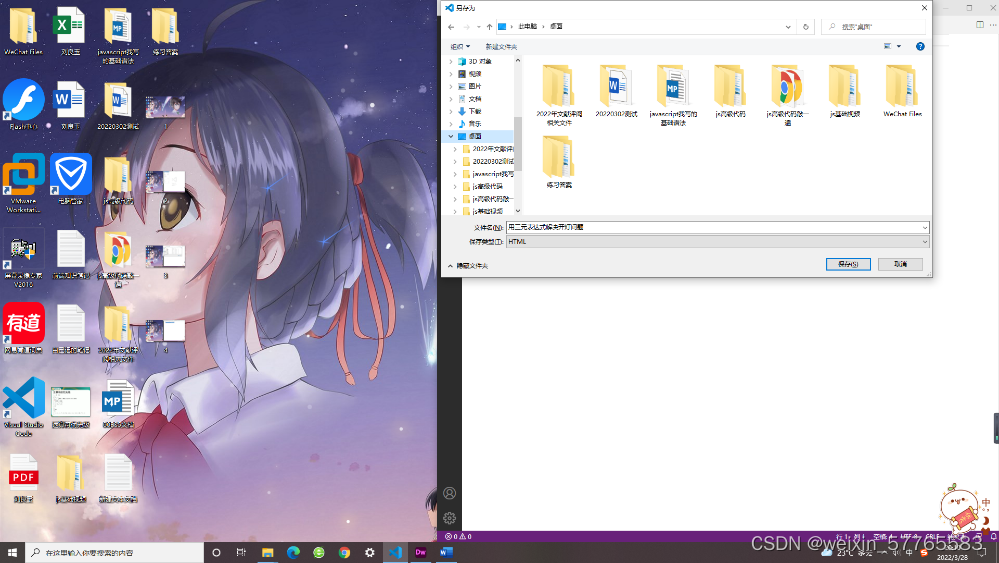The height and width of the screenshot is (563, 999).
Task: Select the WeChat Files folder on the desktop
Action: (x=24, y=31)
